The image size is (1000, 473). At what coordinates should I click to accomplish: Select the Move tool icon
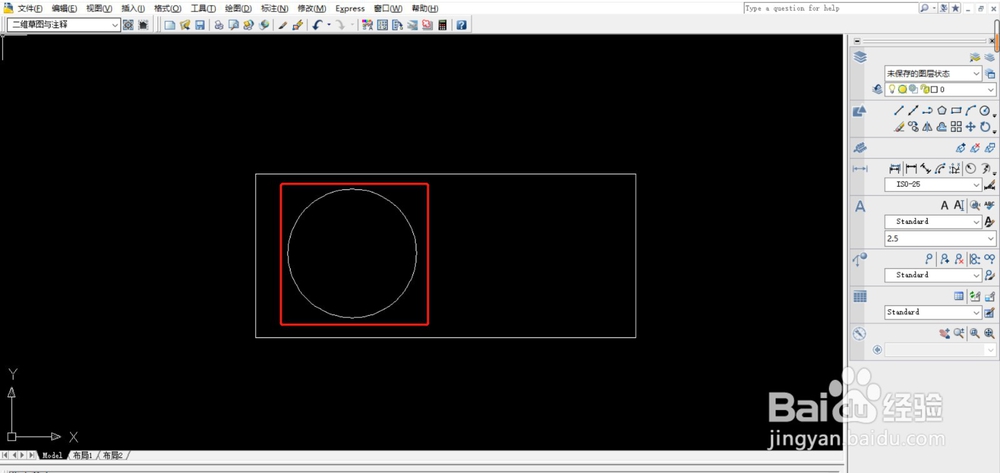tap(970, 127)
